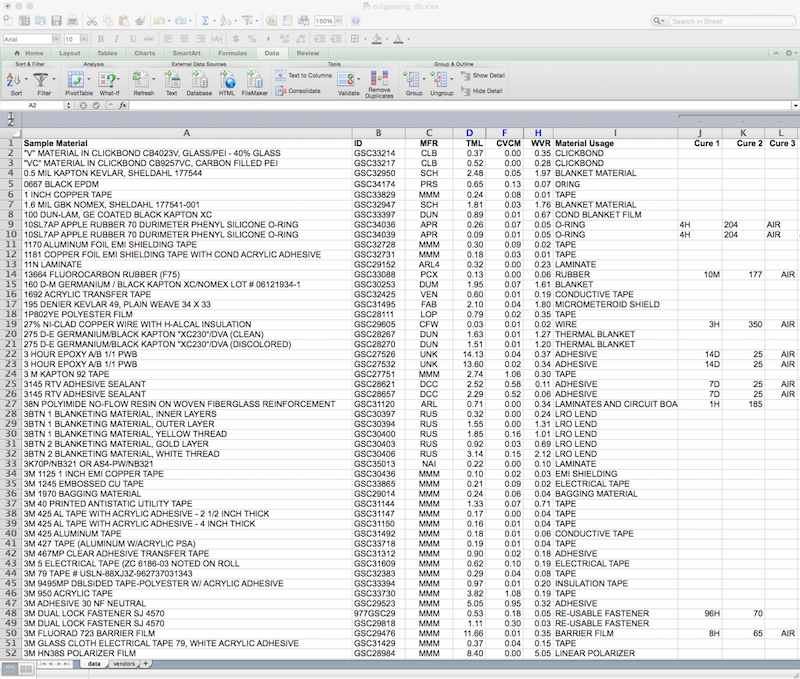Apply percent style format

252,39
